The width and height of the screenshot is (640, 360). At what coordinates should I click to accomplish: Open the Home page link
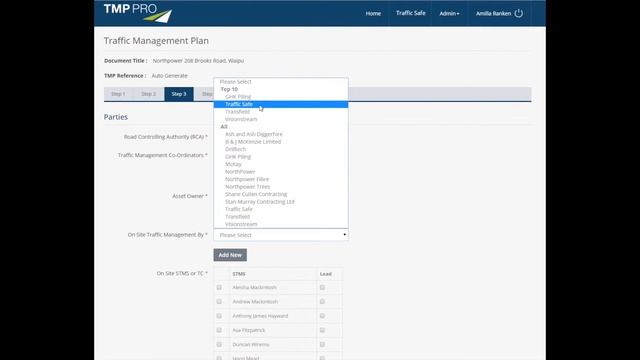(x=373, y=13)
